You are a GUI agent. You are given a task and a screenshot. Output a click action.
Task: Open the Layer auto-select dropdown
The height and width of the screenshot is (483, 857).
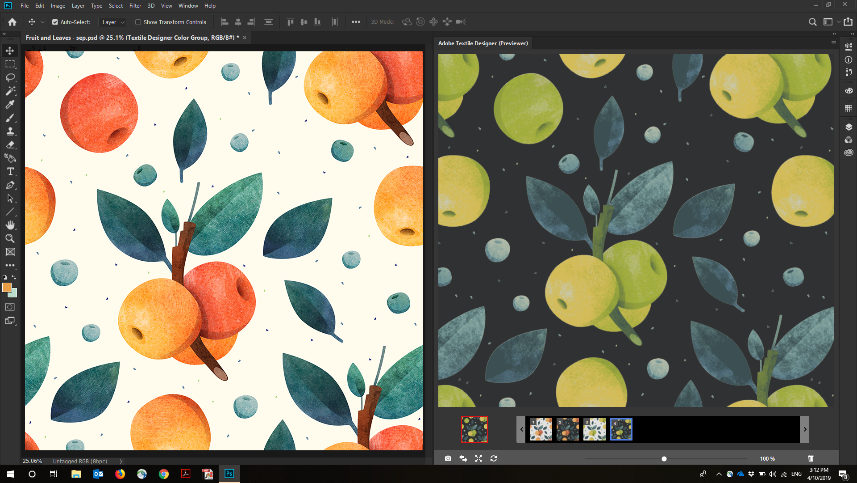111,21
